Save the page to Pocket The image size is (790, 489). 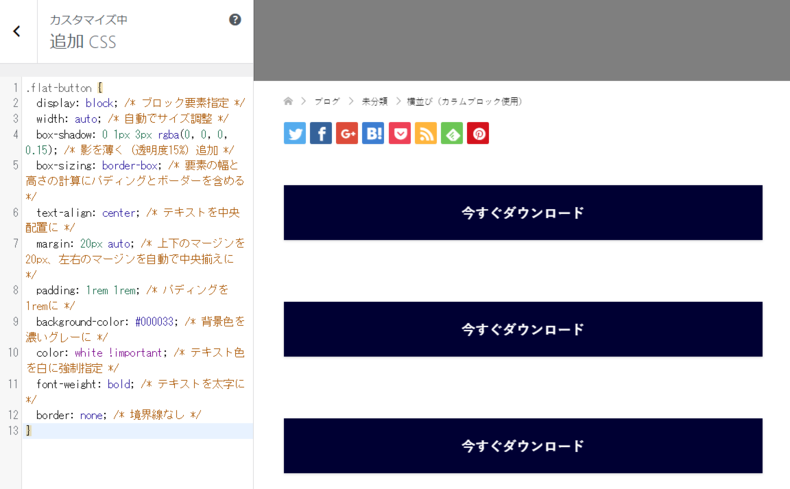400,133
